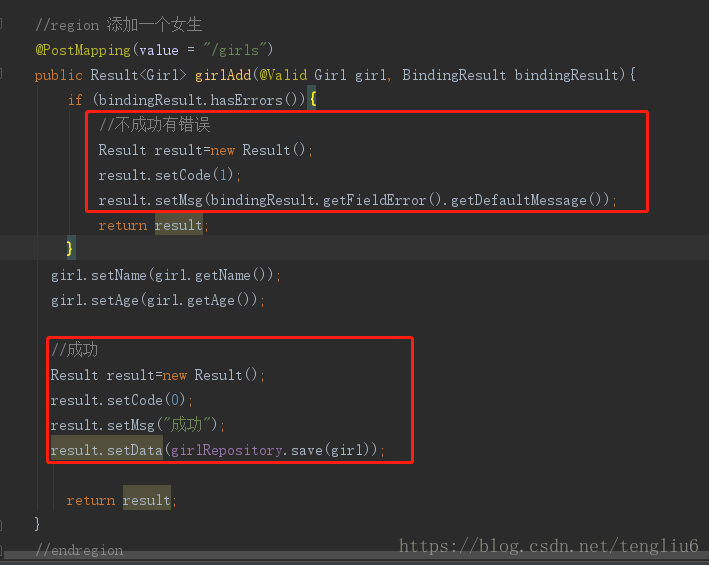The height and width of the screenshot is (566, 710).
Task: Click highlighted opening brace after hasErrors()
Action: point(312,98)
